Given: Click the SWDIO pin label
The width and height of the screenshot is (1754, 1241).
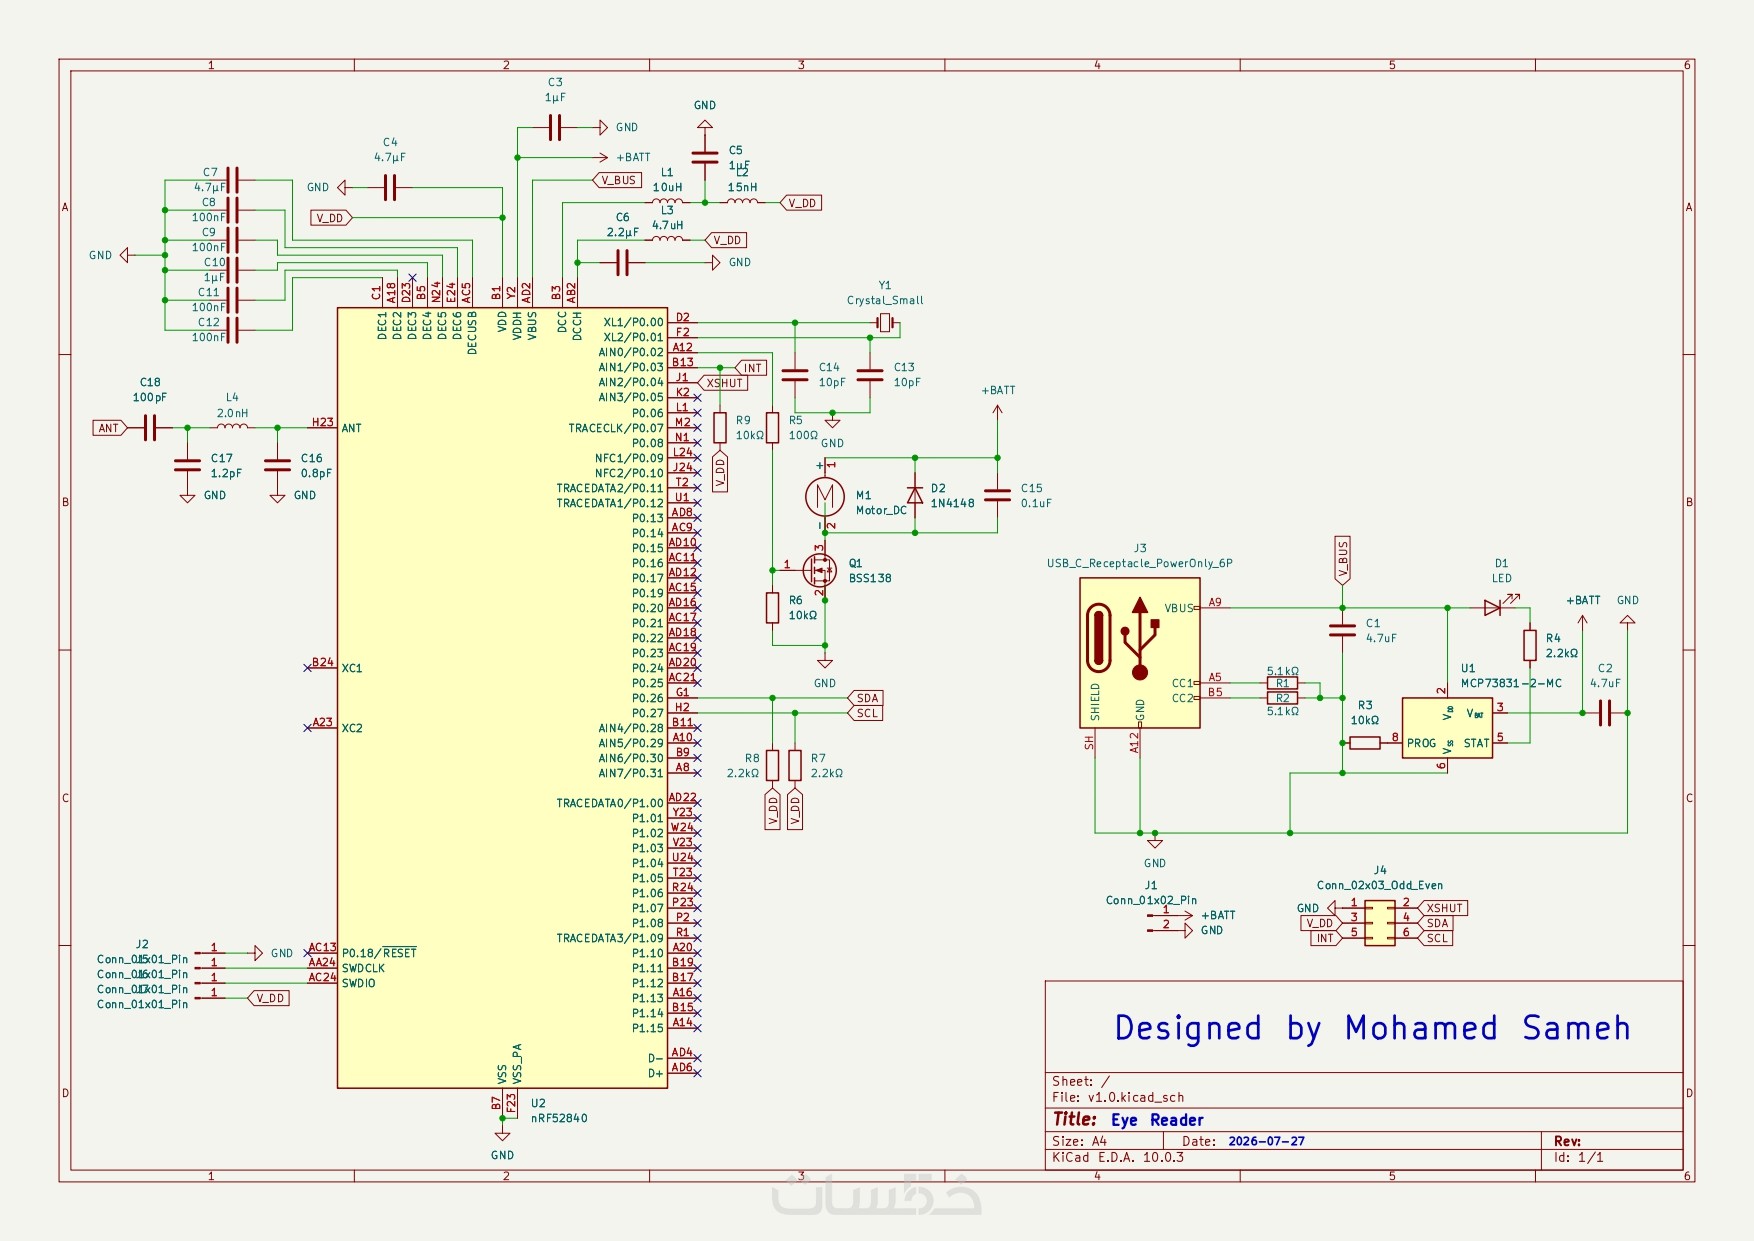Looking at the screenshot, I should (359, 983).
